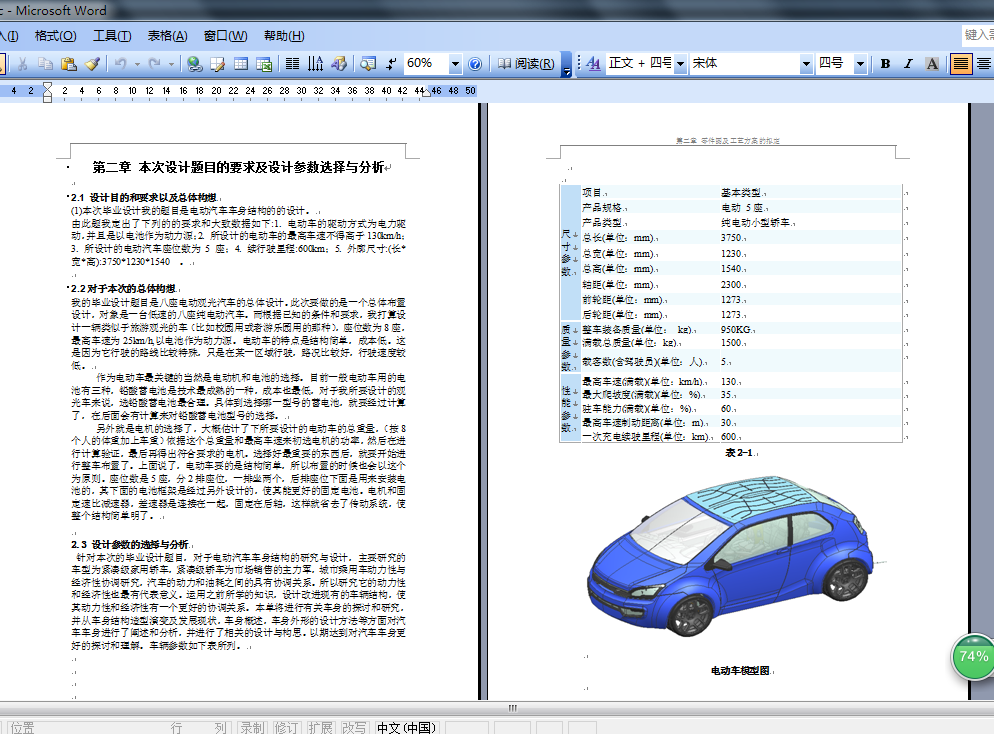
Task: Toggle 改写 overtype mode in status bar
Action: tap(354, 728)
